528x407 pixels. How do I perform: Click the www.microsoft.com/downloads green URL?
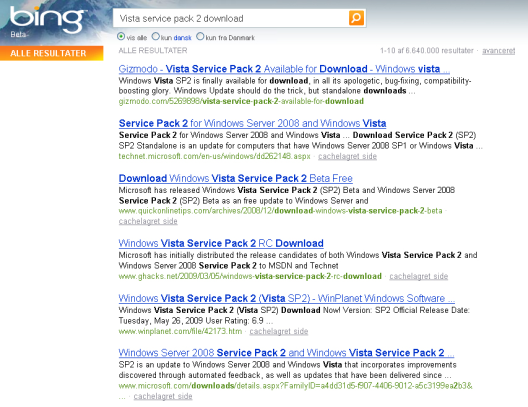pos(295,386)
